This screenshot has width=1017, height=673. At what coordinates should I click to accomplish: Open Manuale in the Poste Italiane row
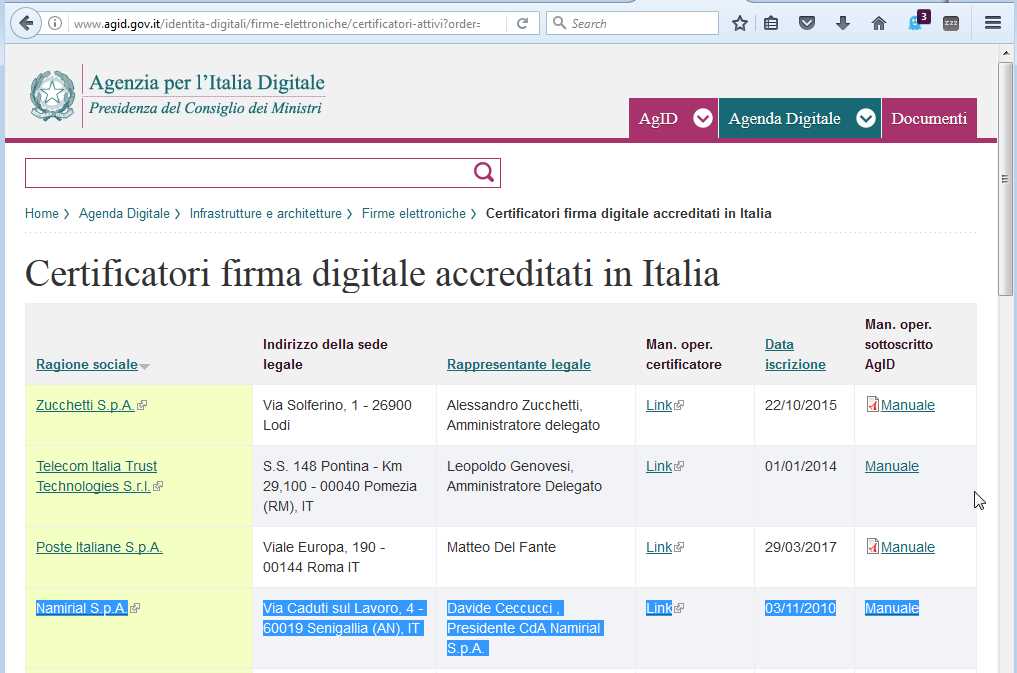[907, 547]
